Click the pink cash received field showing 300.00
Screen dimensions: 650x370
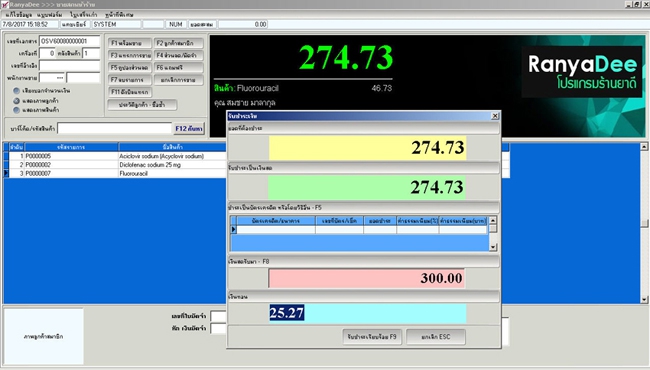(x=366, y=278)
